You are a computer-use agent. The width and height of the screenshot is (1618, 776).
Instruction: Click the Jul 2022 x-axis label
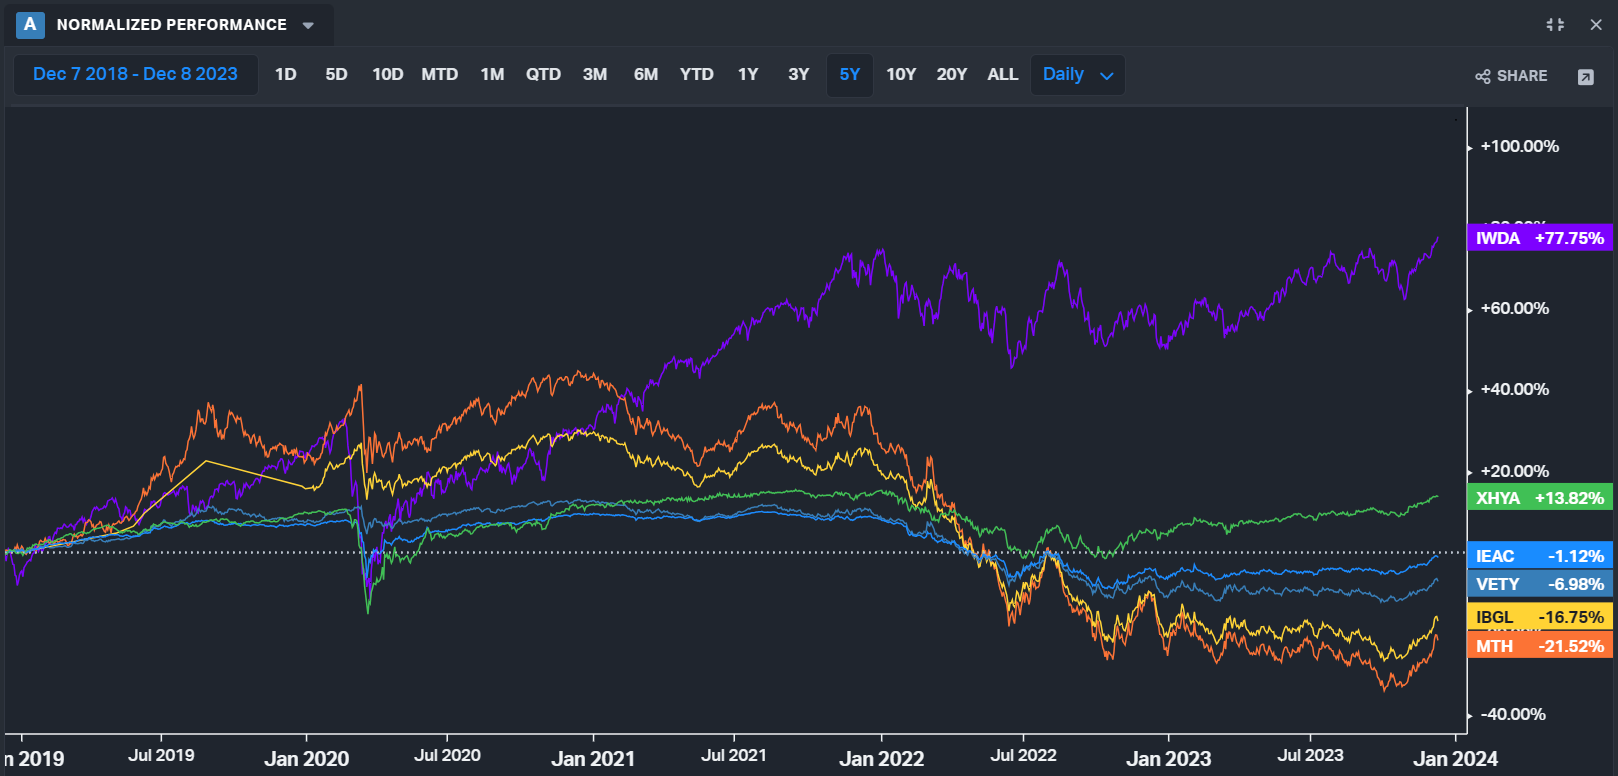pos(1023,755)
